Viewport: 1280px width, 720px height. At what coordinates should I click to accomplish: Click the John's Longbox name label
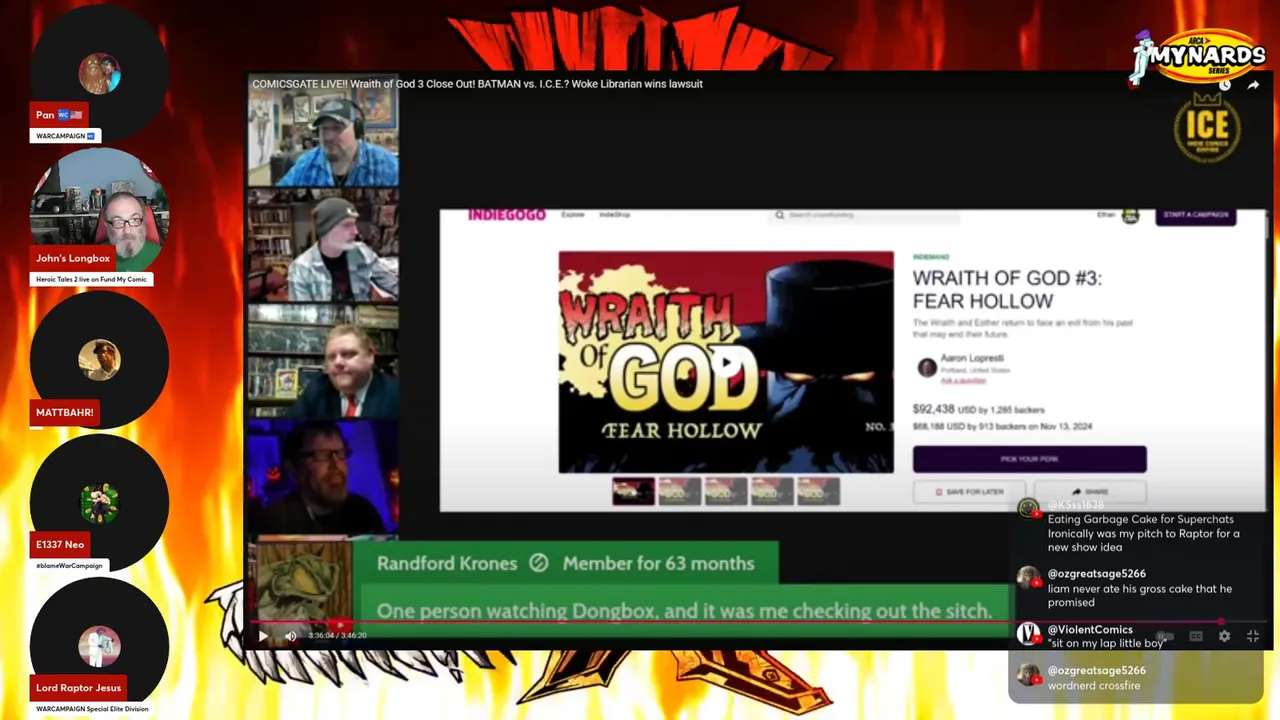coord(73,258)
